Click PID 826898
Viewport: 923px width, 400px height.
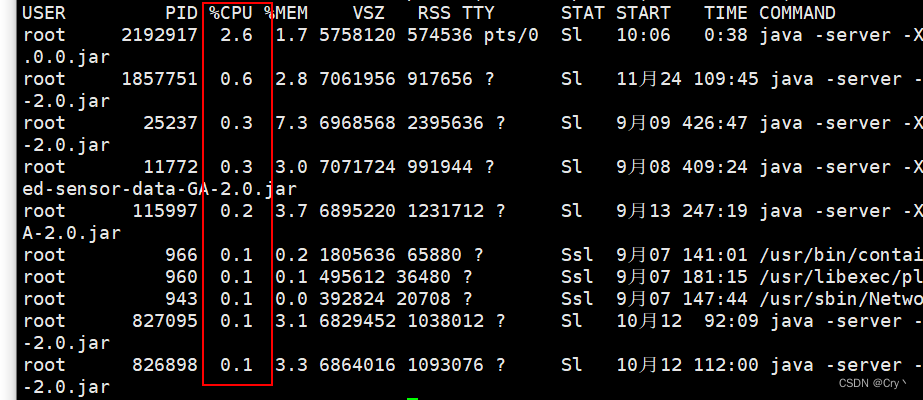pyautogui.click(x=165, y=365)
